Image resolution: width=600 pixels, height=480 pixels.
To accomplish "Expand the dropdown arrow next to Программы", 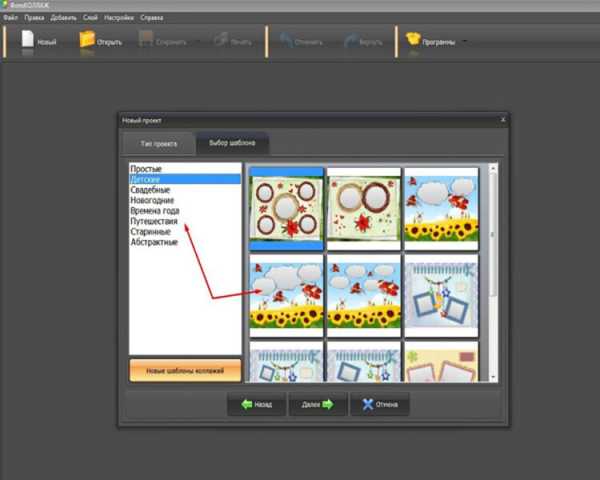I will click(x=465, y=41).
